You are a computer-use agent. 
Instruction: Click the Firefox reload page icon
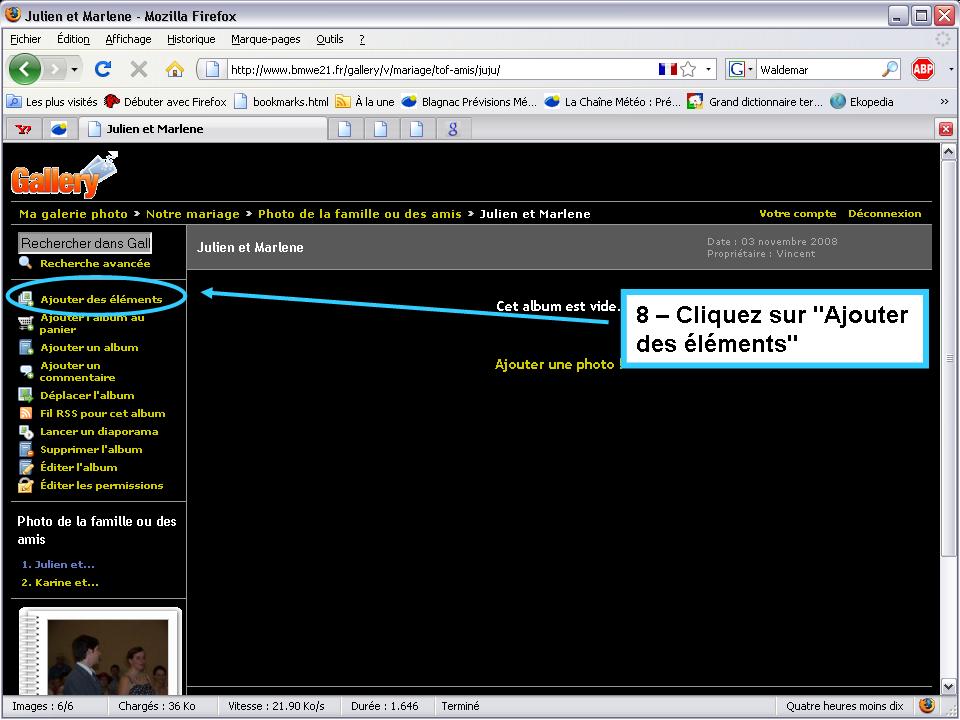[102, 69]
